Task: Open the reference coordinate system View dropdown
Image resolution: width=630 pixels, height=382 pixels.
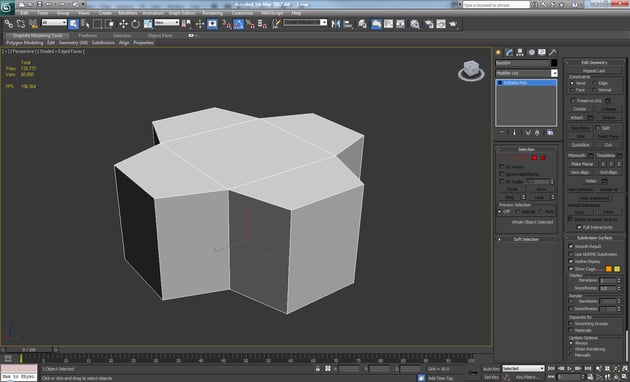Action: coord(166,22)
